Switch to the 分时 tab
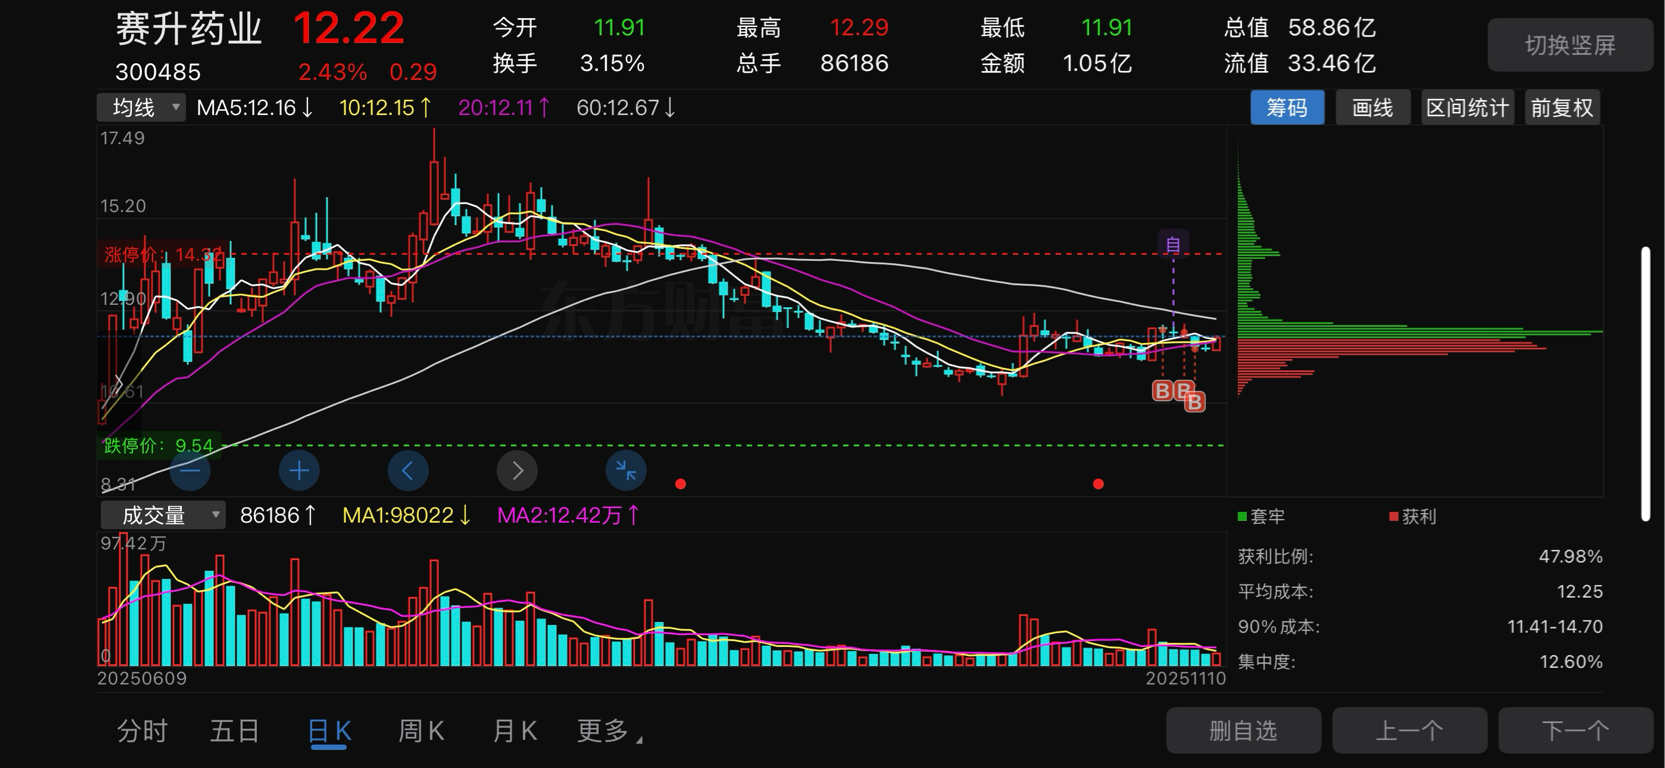This screenshot has width=1665, height=768. (142, 731)
